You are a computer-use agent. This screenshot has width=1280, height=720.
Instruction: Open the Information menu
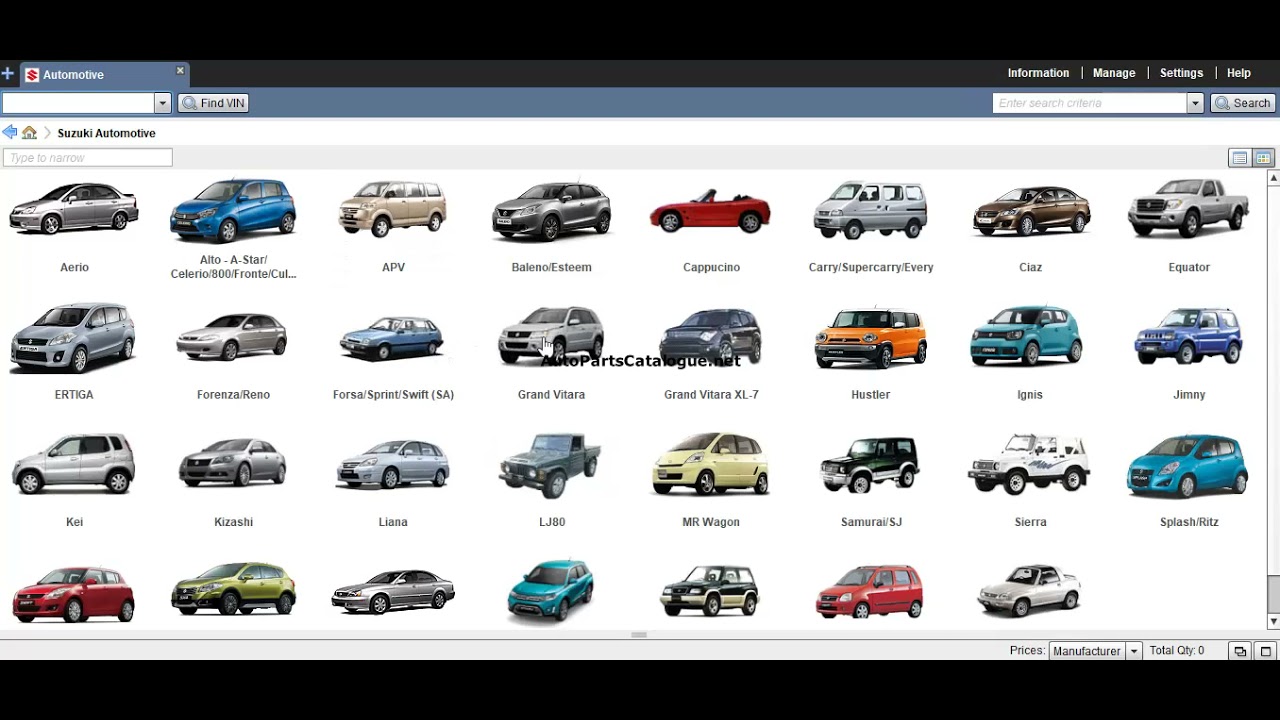[x=1038, y=73]
